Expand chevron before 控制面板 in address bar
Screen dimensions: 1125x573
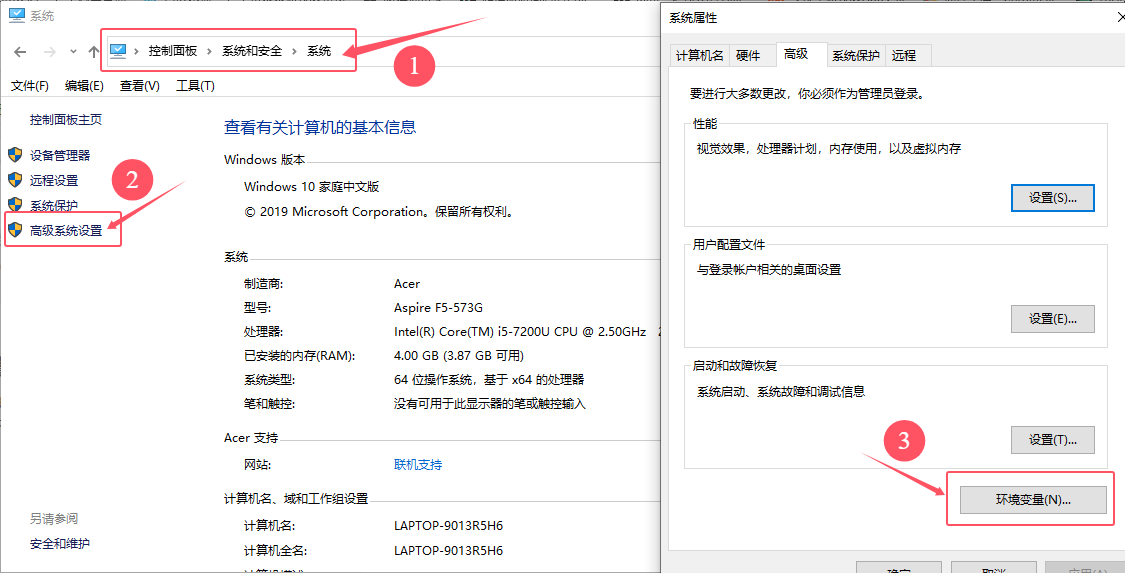click(137, 51)
